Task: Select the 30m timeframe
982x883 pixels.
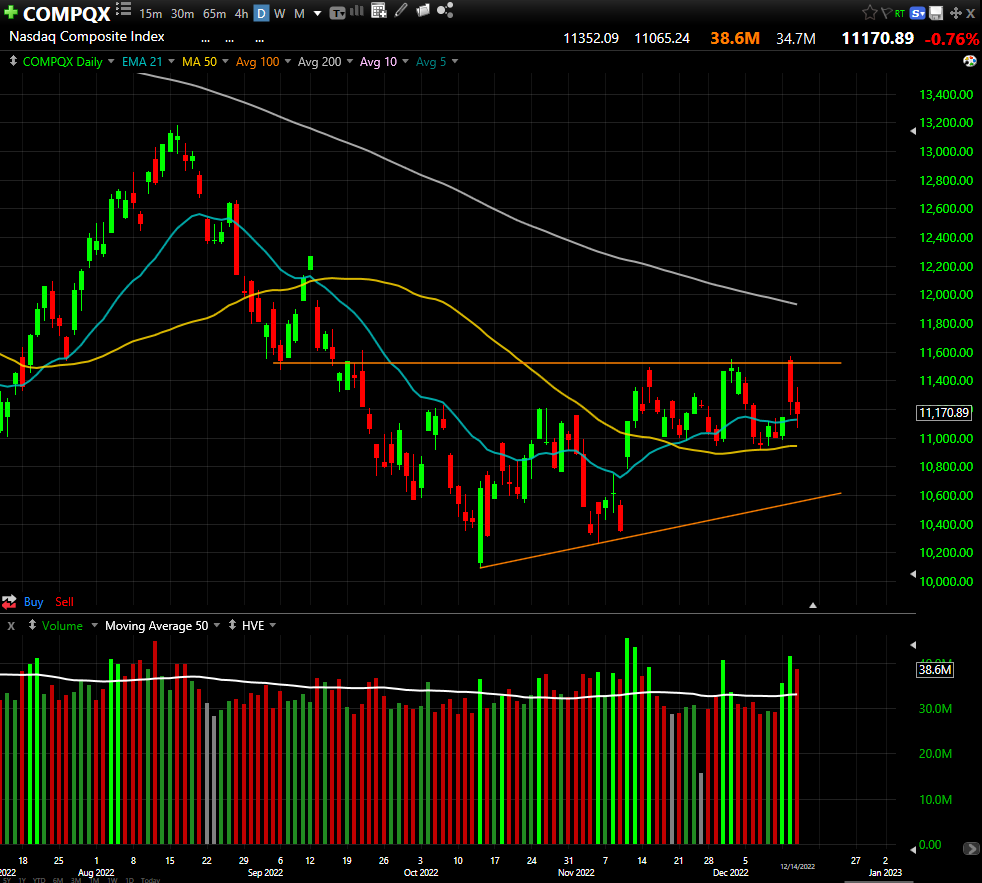Action: pos(182,13)
